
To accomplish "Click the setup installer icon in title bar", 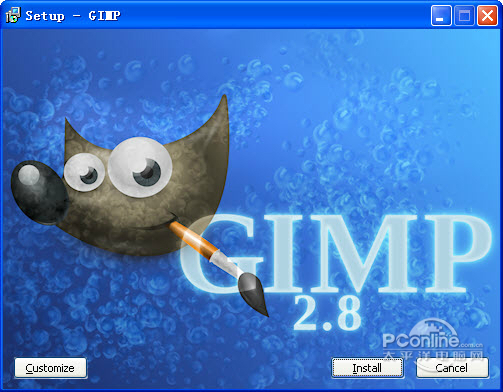I will tap(13, 15).
